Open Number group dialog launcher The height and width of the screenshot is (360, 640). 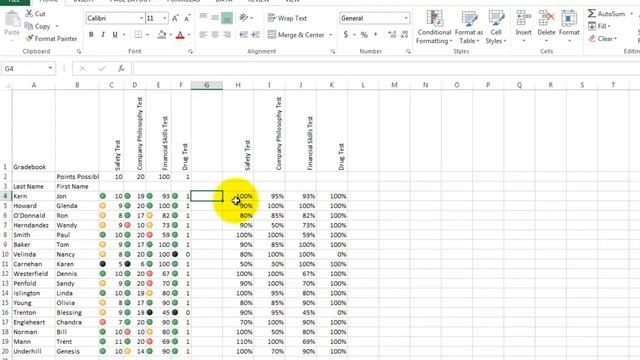(408, 51)
